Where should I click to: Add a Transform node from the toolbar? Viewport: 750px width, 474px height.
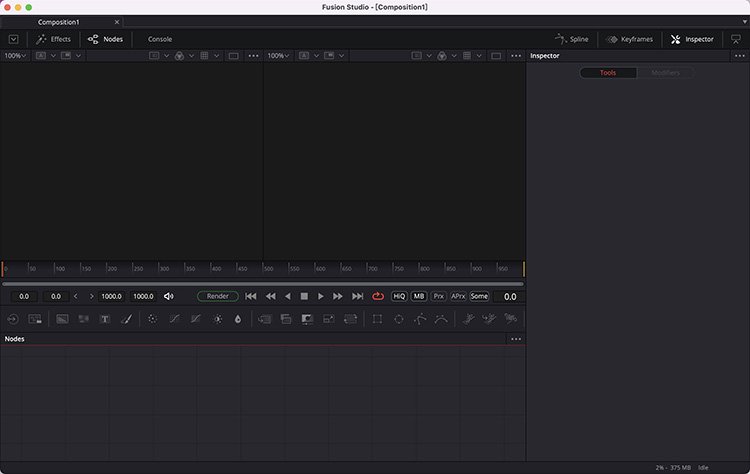point(350,319)
